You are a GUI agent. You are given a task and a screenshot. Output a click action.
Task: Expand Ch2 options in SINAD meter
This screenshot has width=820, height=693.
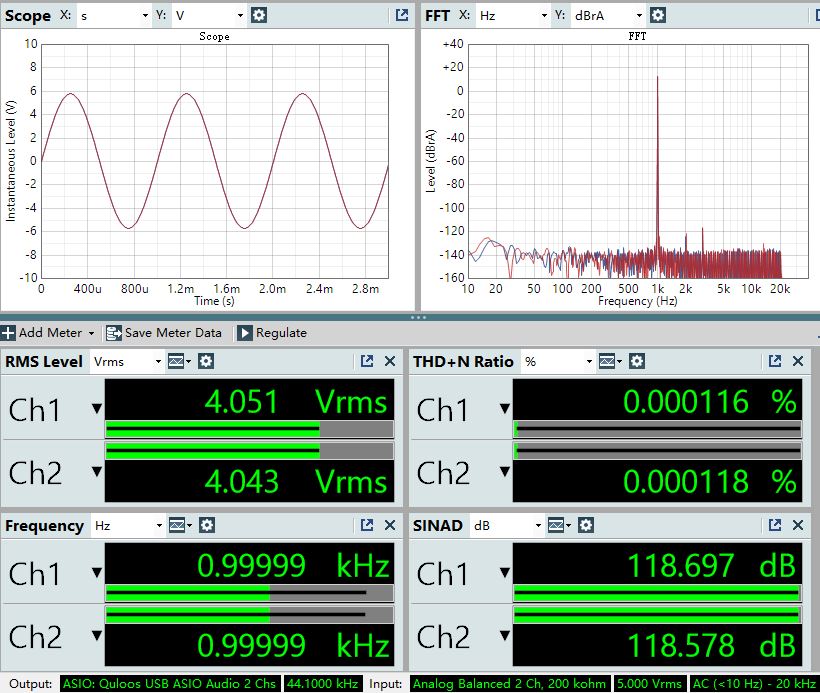click(x=504, y=636)
